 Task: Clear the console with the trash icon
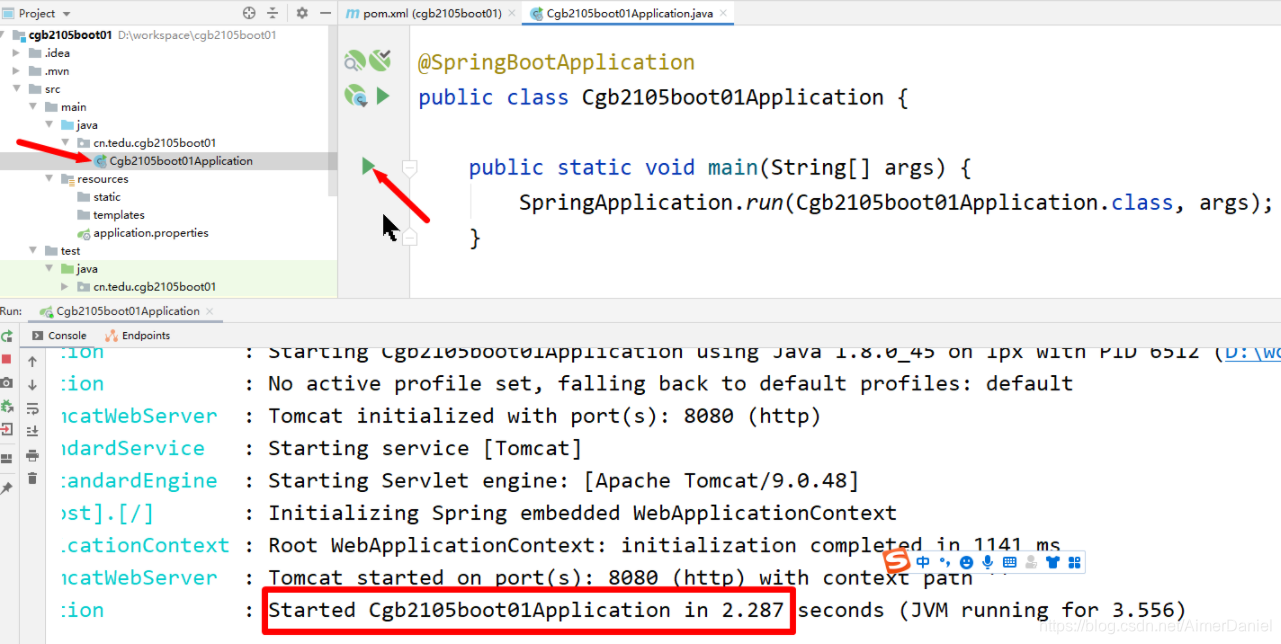(32, 479)
